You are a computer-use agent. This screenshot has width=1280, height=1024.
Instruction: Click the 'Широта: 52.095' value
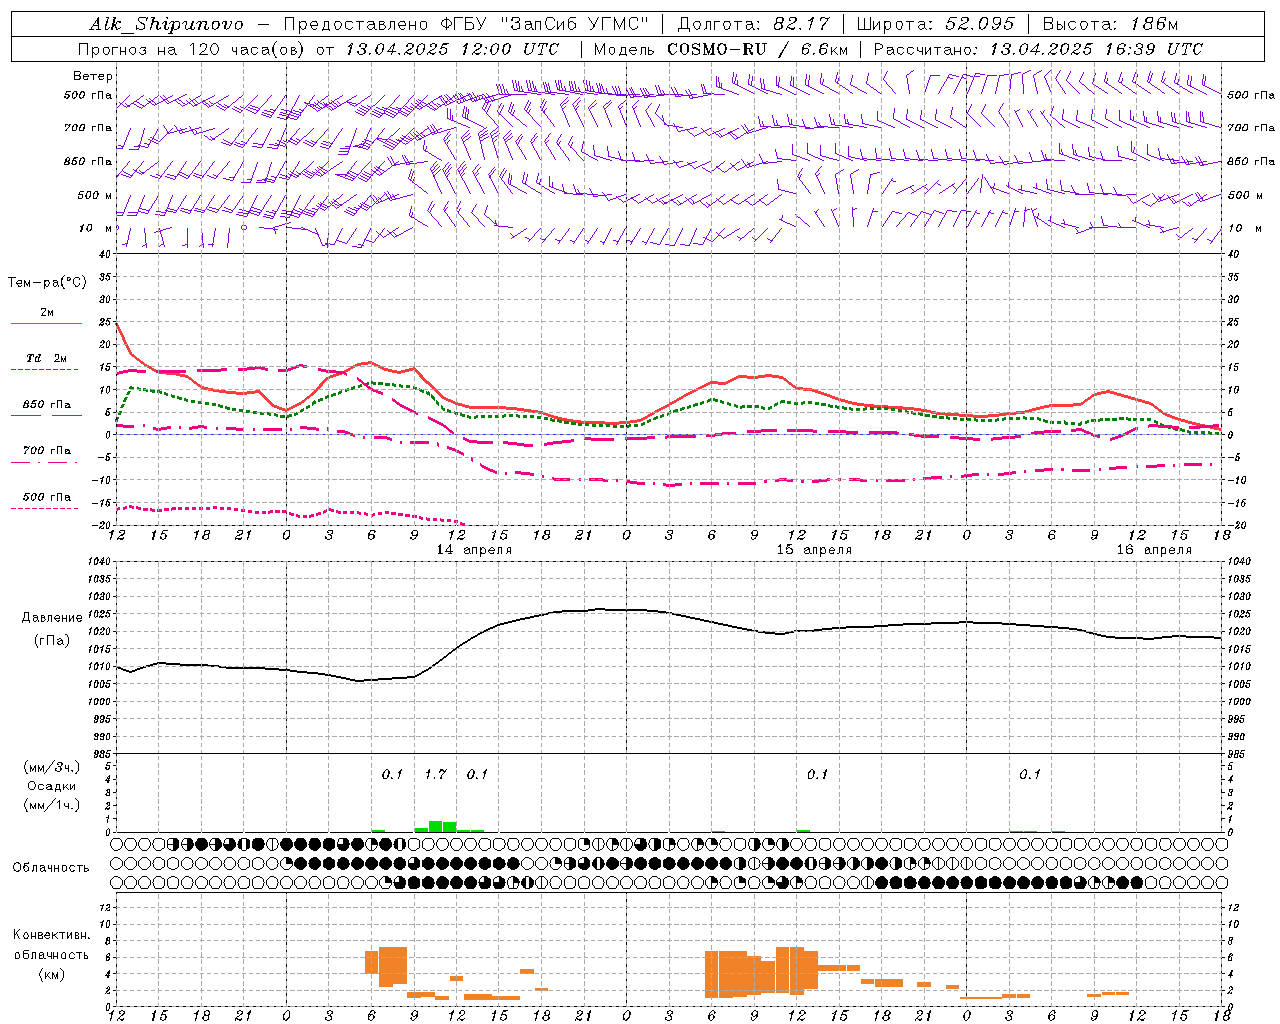click(x=935, y=24)
